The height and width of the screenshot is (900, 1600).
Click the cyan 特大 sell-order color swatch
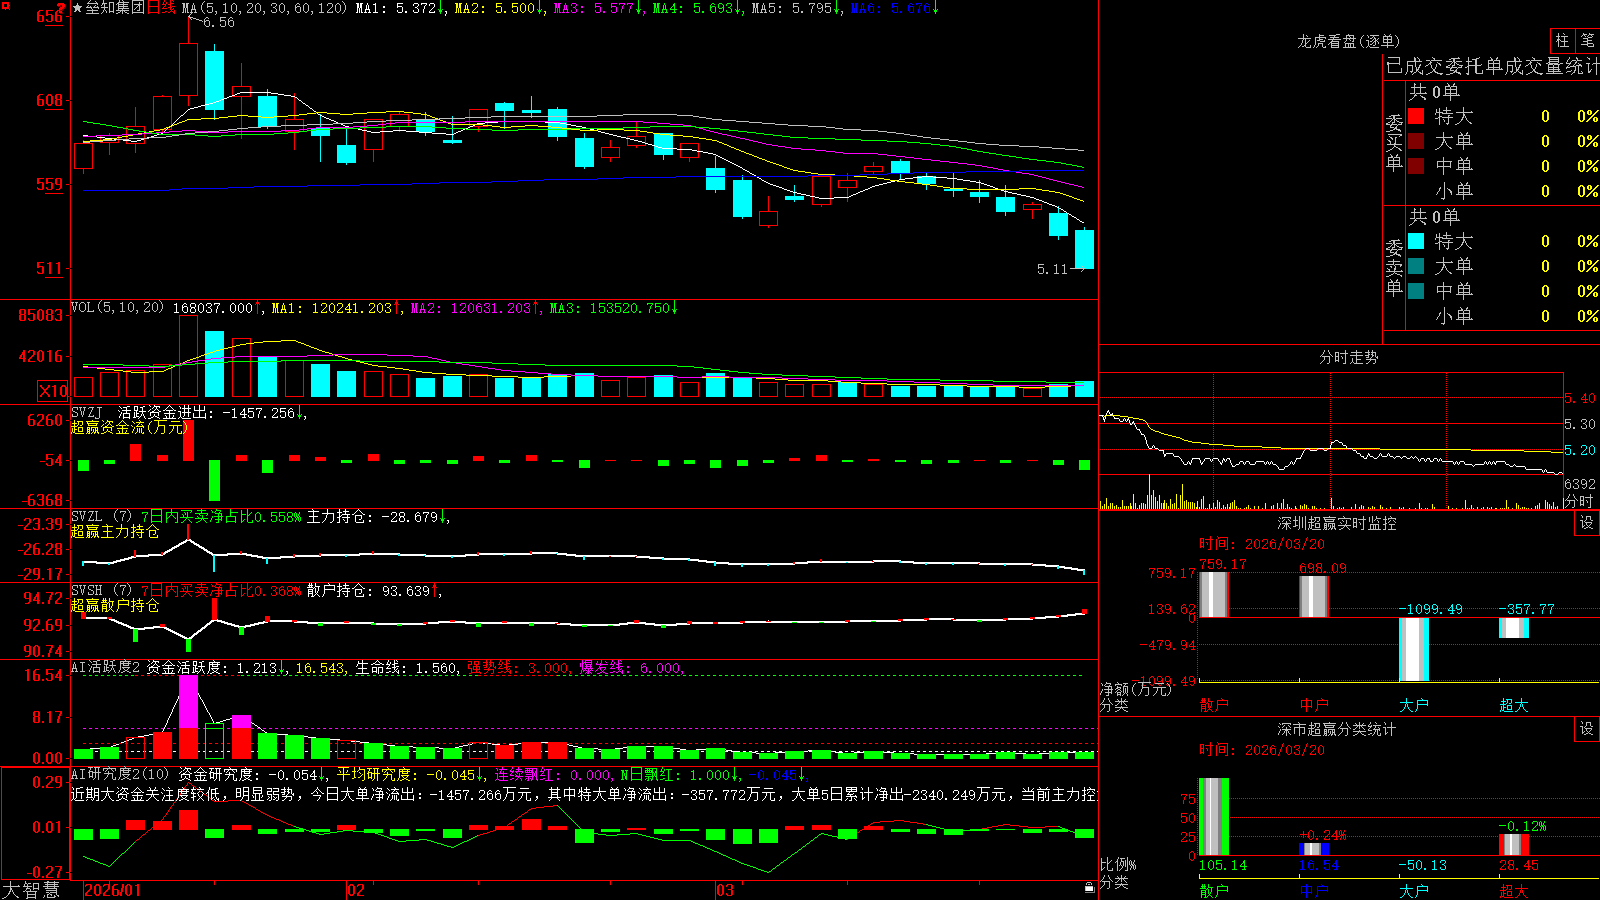coord(1416,241)
